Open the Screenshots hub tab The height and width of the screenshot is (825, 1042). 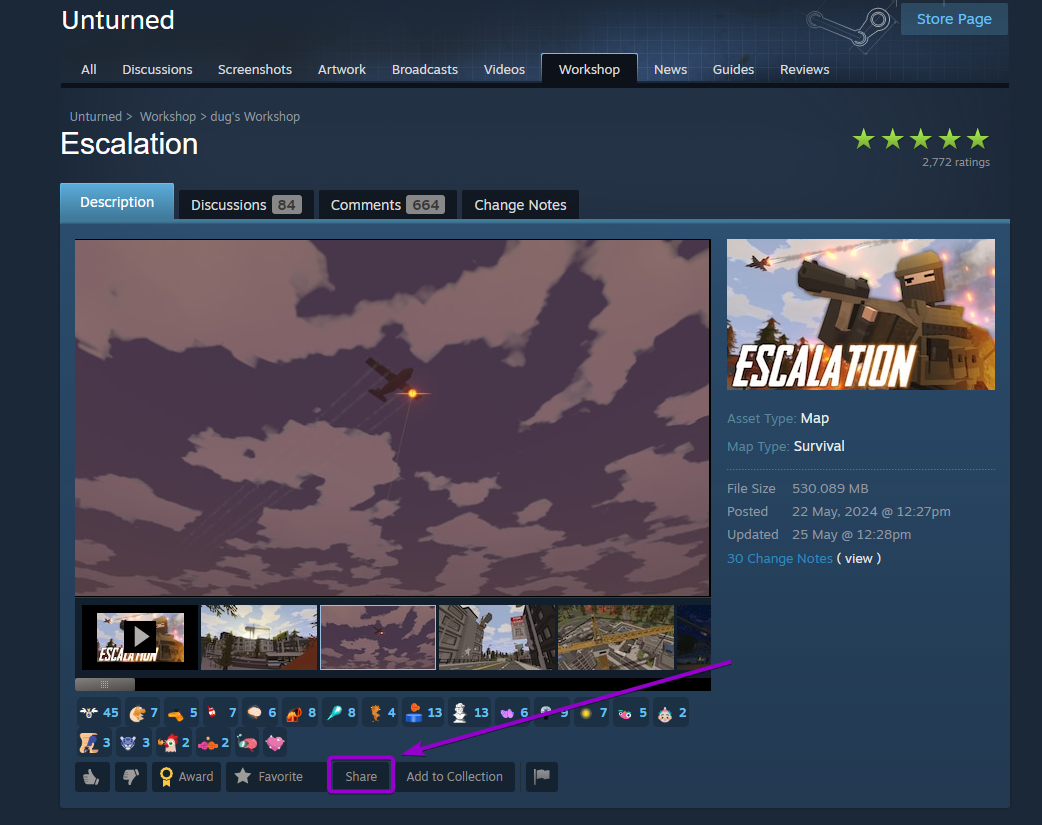tap(255, 69)
